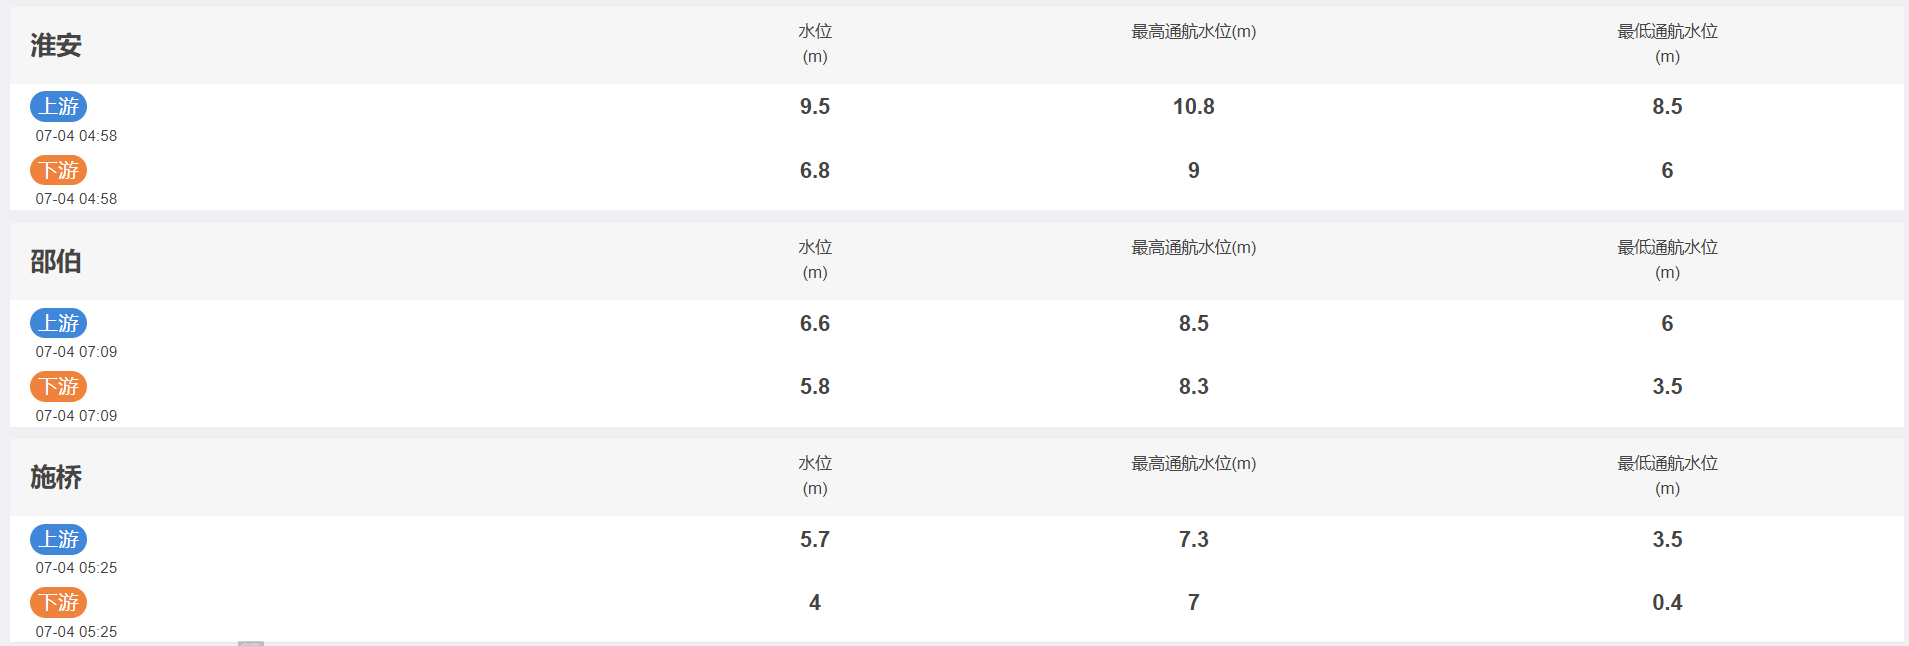1909x646 pixels.
Task: Click the 水位 (m) header in 施桥 section
Action: click(815, 475)
